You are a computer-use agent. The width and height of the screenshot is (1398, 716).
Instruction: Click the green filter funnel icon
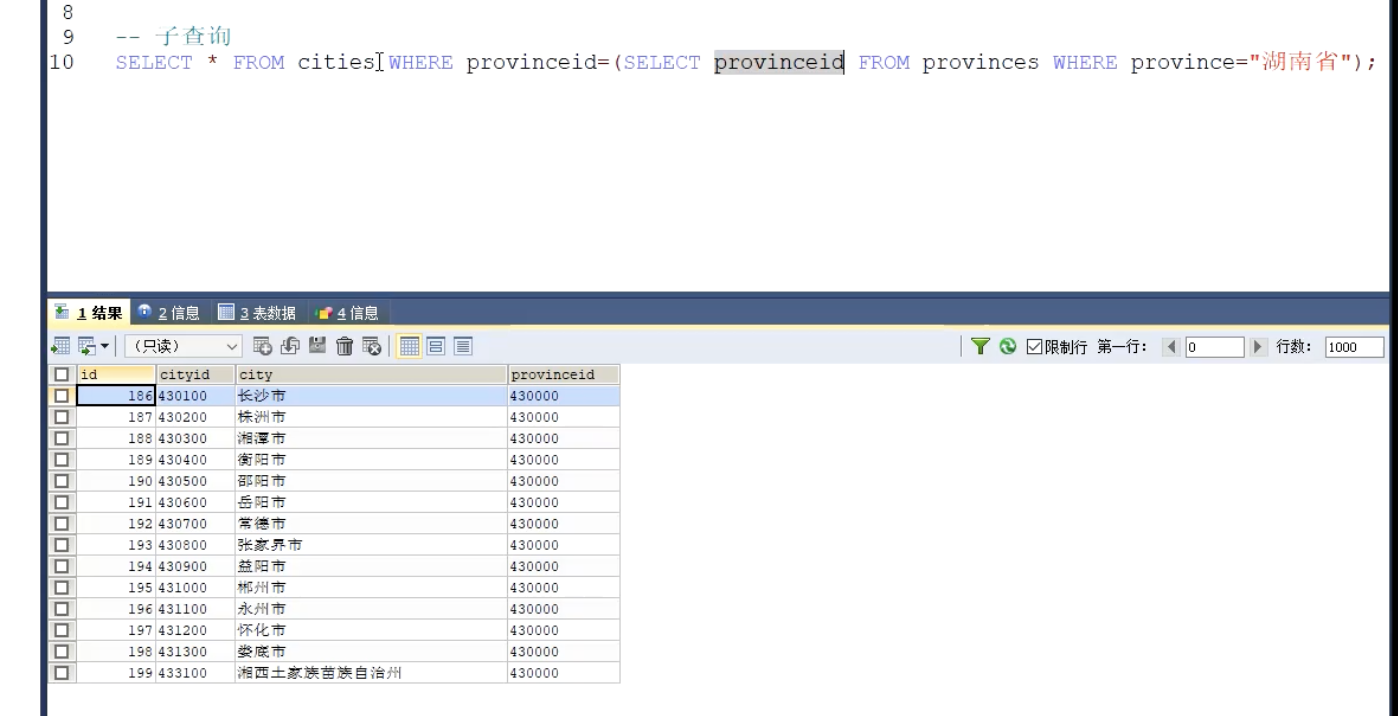tap(981, 347)
